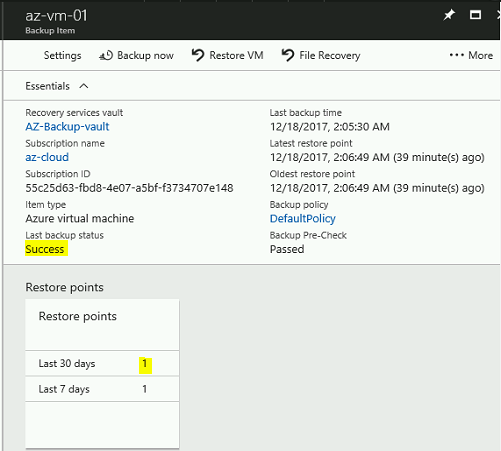Click the Restore points section heading

[64, 287]
